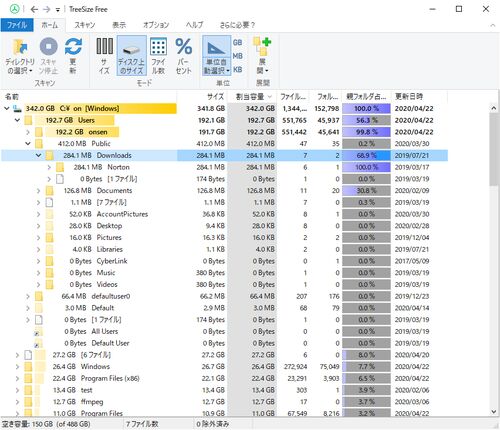Click the Windows folder icon

[x=28, y=367]
